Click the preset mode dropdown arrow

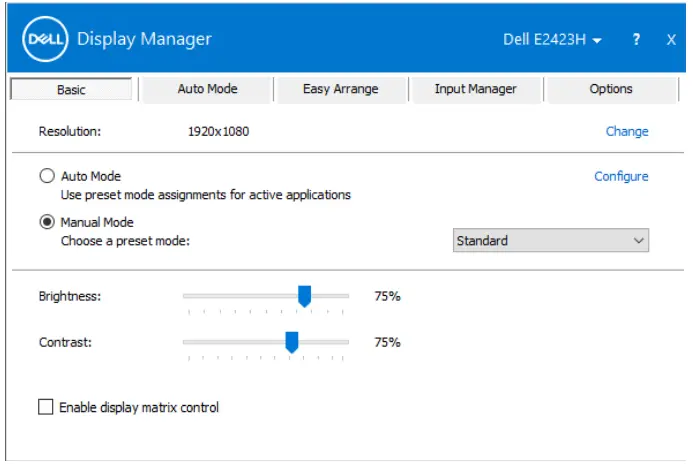tap(638, 241)
